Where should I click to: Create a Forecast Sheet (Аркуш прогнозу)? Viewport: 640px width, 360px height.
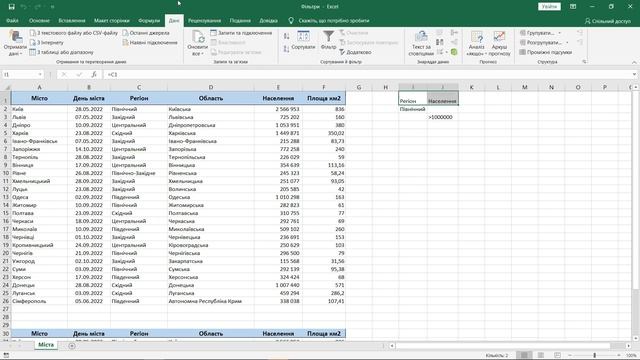tap(499, 43)
